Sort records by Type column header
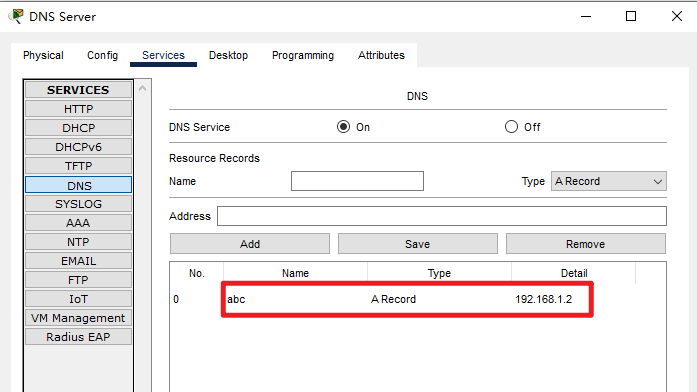 click(439, 273)
